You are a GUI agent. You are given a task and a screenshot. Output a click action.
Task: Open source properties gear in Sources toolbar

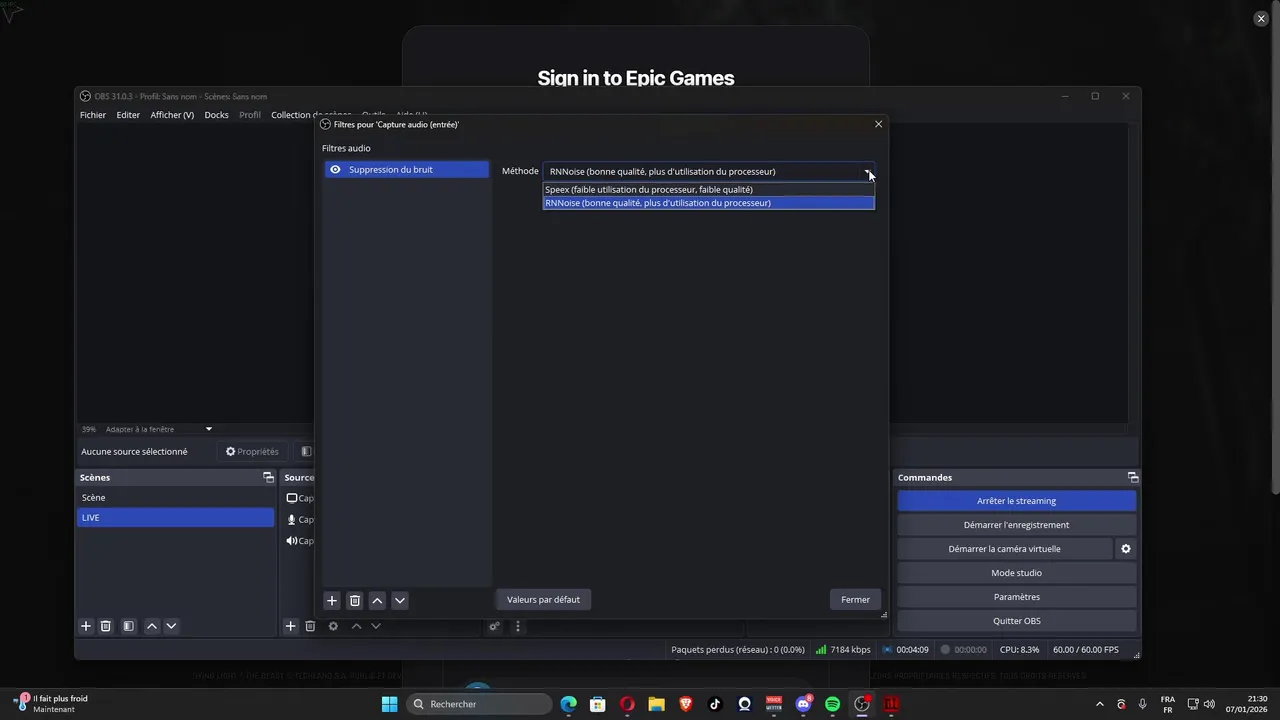(x=333, y=626)
